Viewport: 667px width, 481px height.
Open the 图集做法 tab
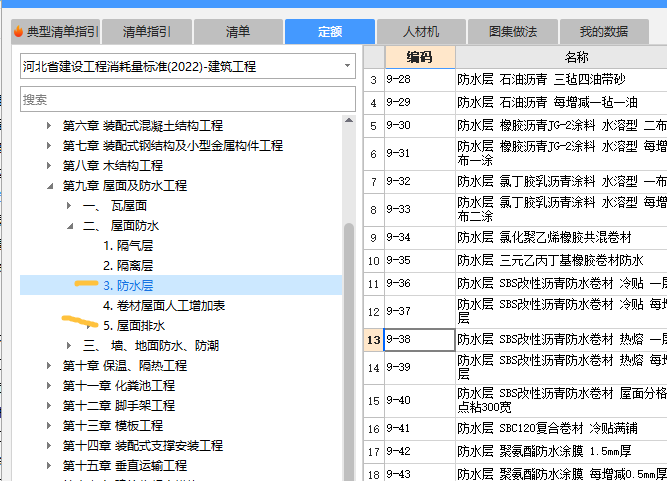click(x=513, y=31)
